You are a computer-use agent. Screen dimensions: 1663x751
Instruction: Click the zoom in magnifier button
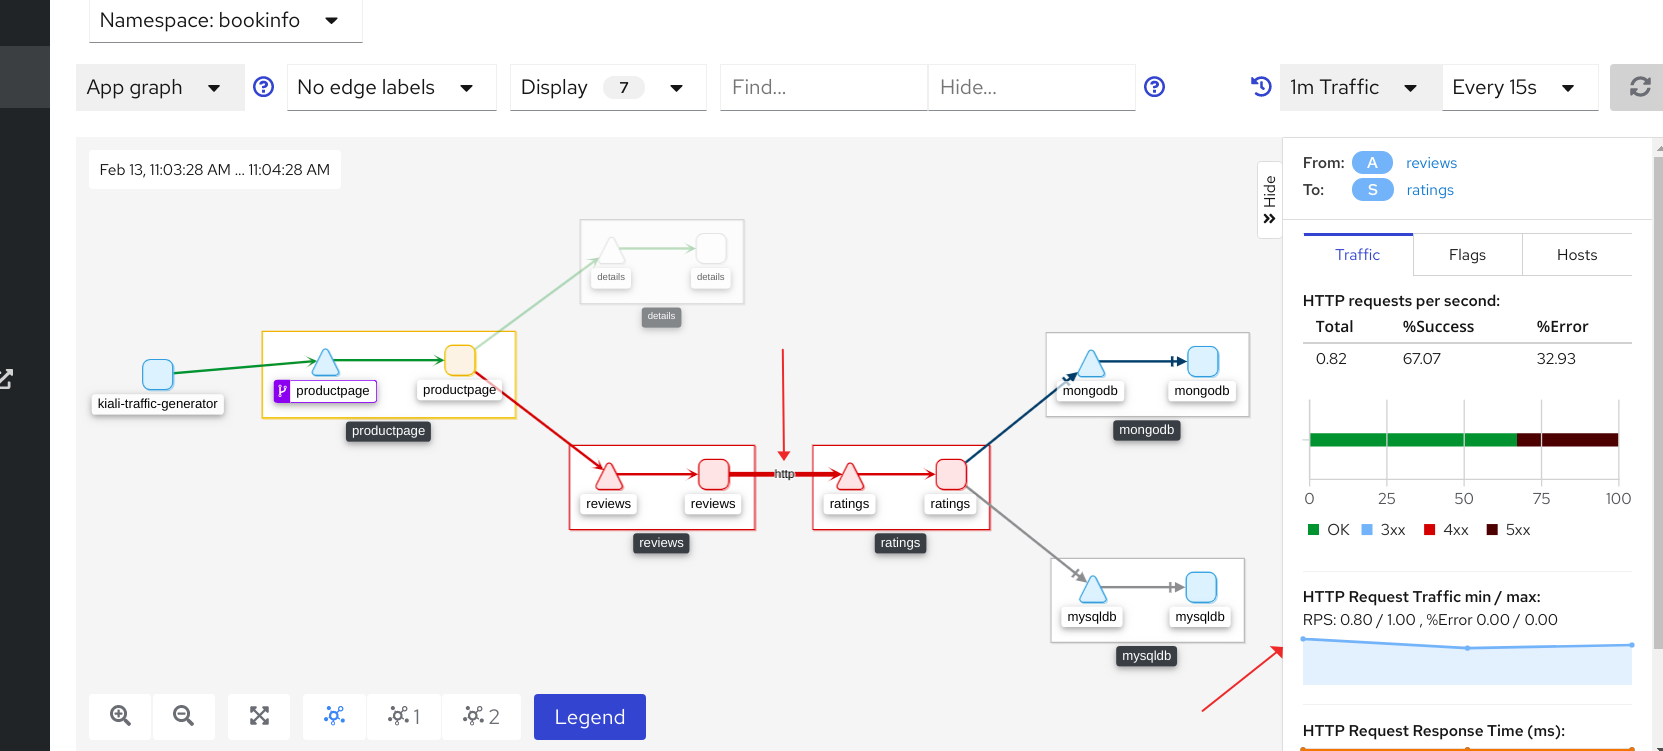(x=120, y=716)
